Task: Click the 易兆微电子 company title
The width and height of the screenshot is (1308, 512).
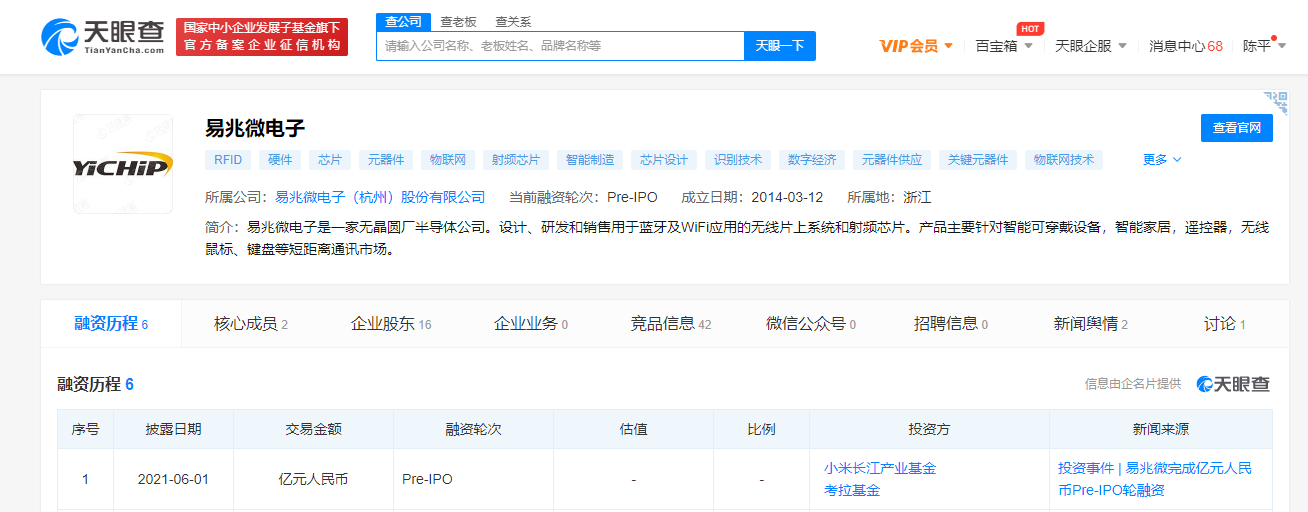Action: point(255,128)
